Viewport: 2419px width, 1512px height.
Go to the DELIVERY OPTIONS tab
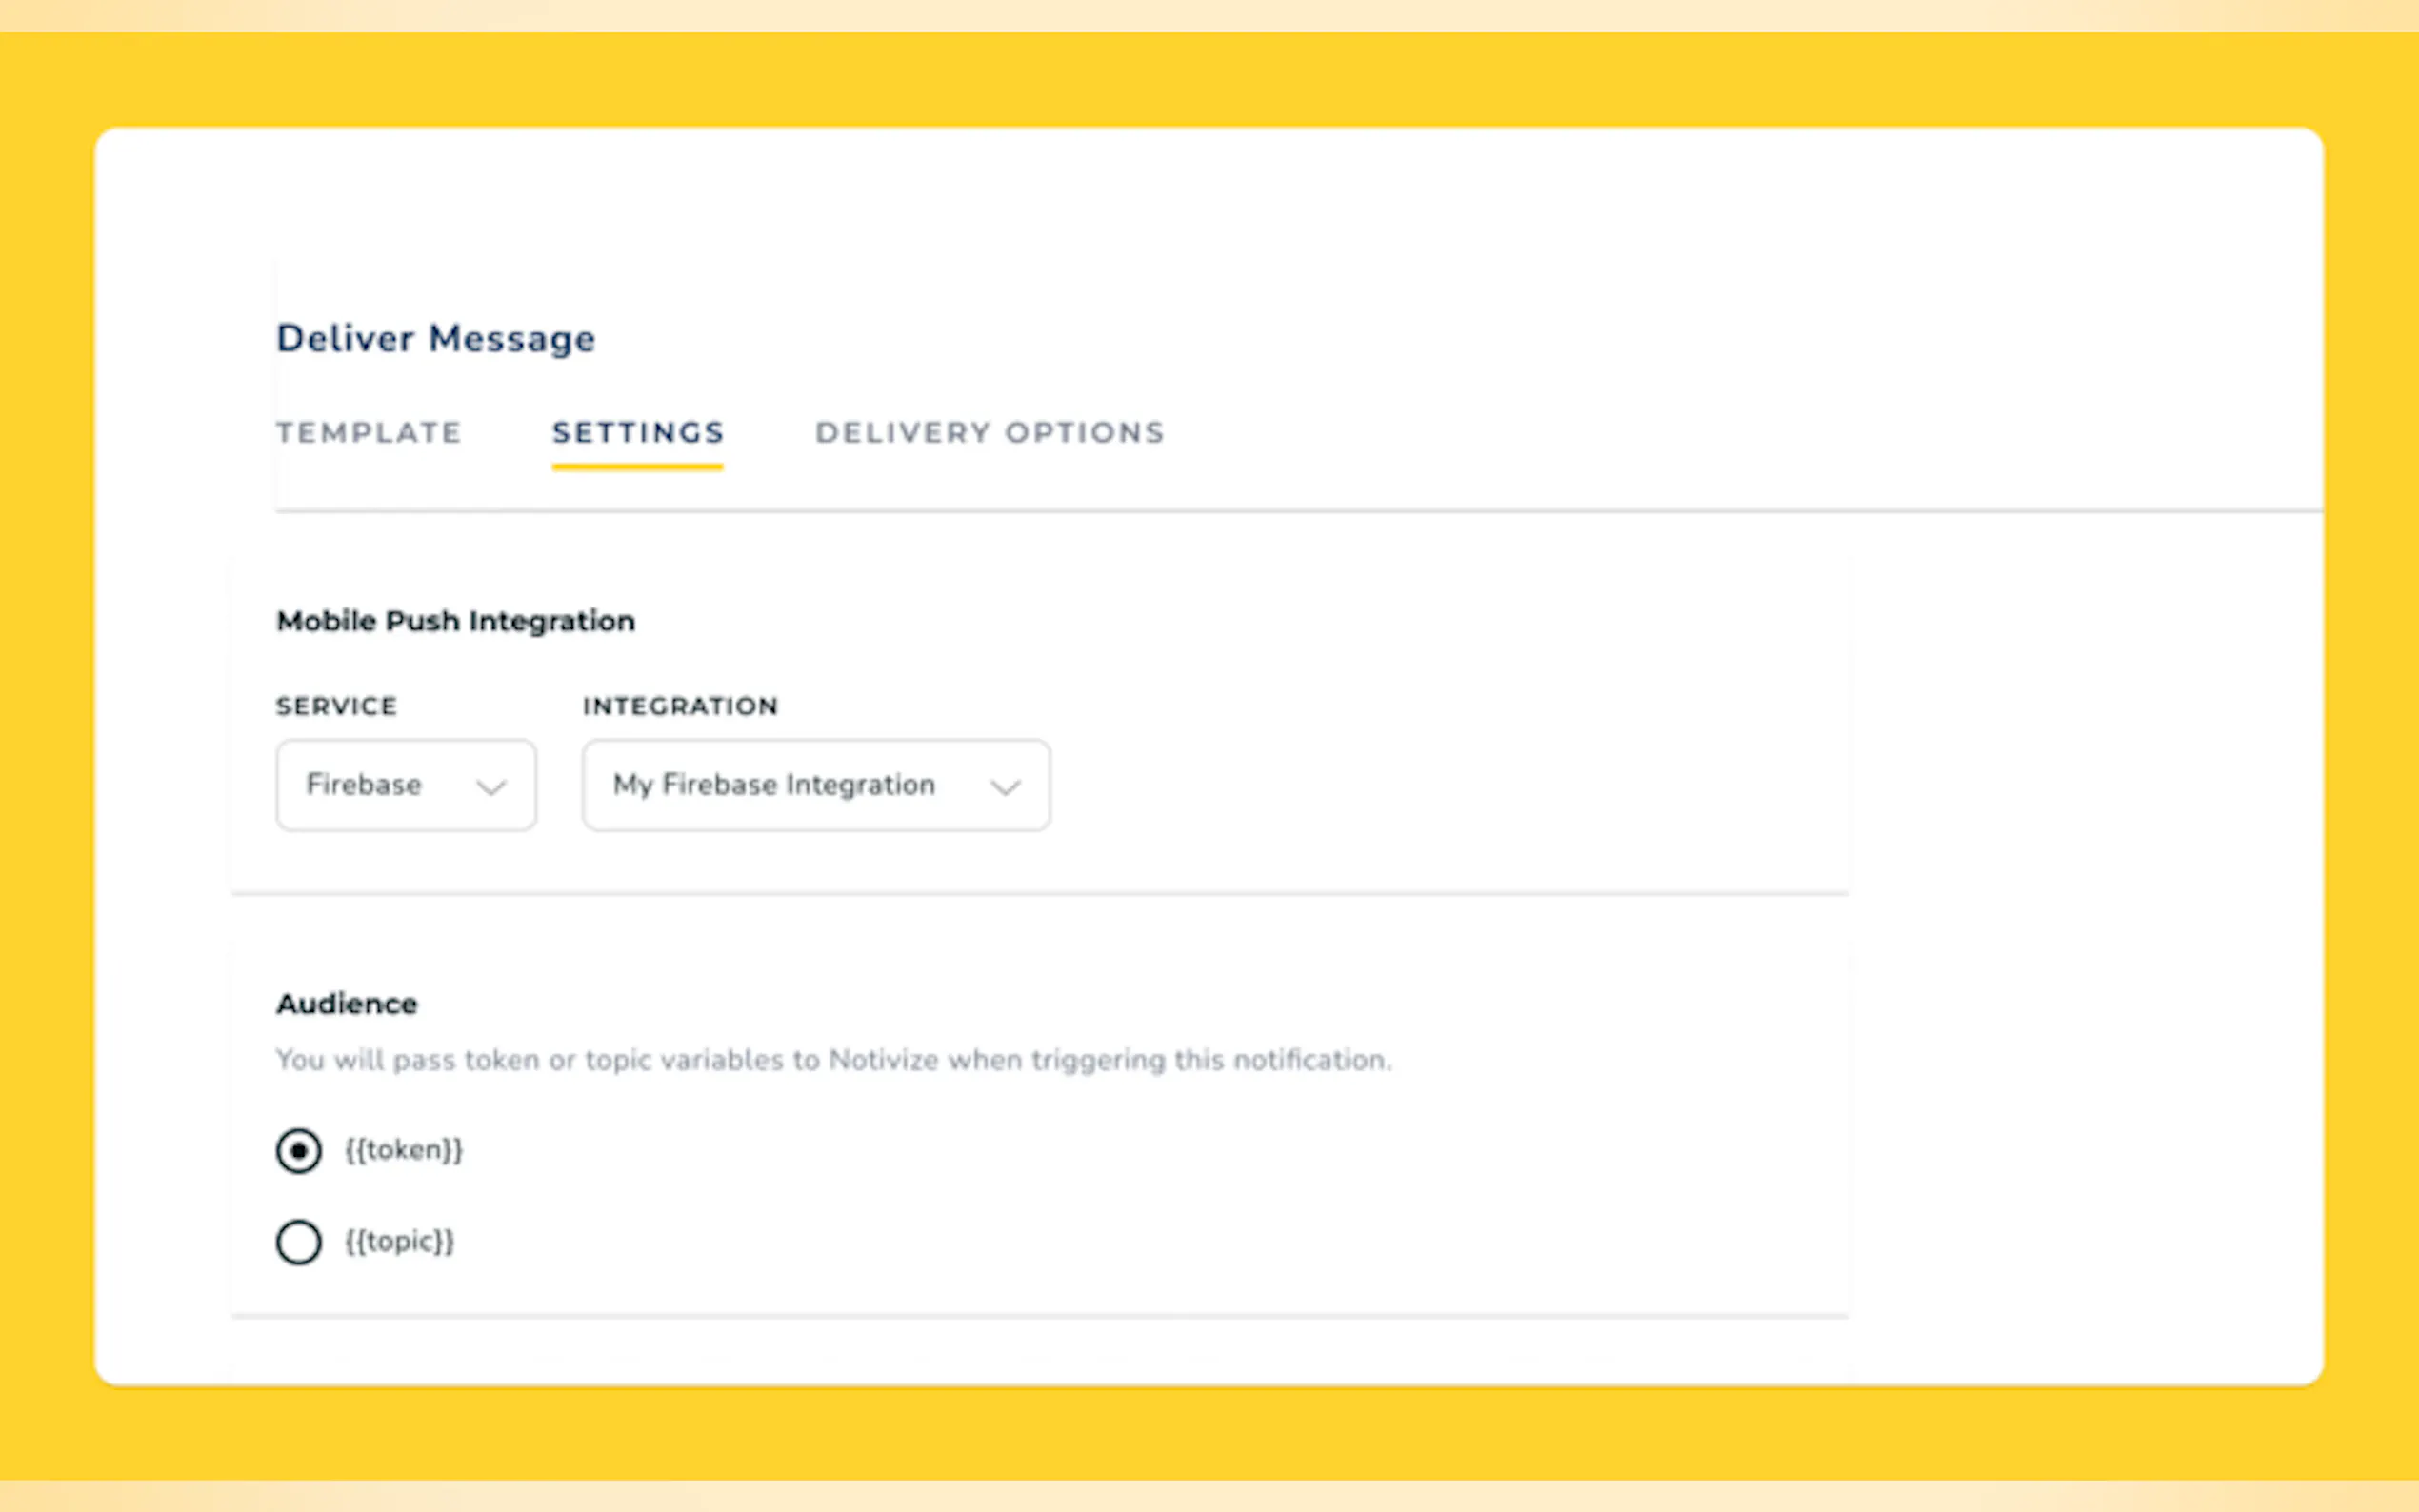[x=989, y=432]
